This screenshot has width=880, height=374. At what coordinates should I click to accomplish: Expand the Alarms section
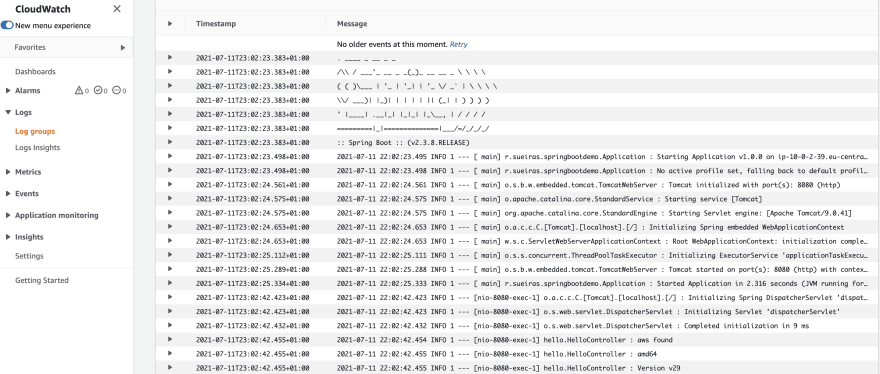[8, 90]
